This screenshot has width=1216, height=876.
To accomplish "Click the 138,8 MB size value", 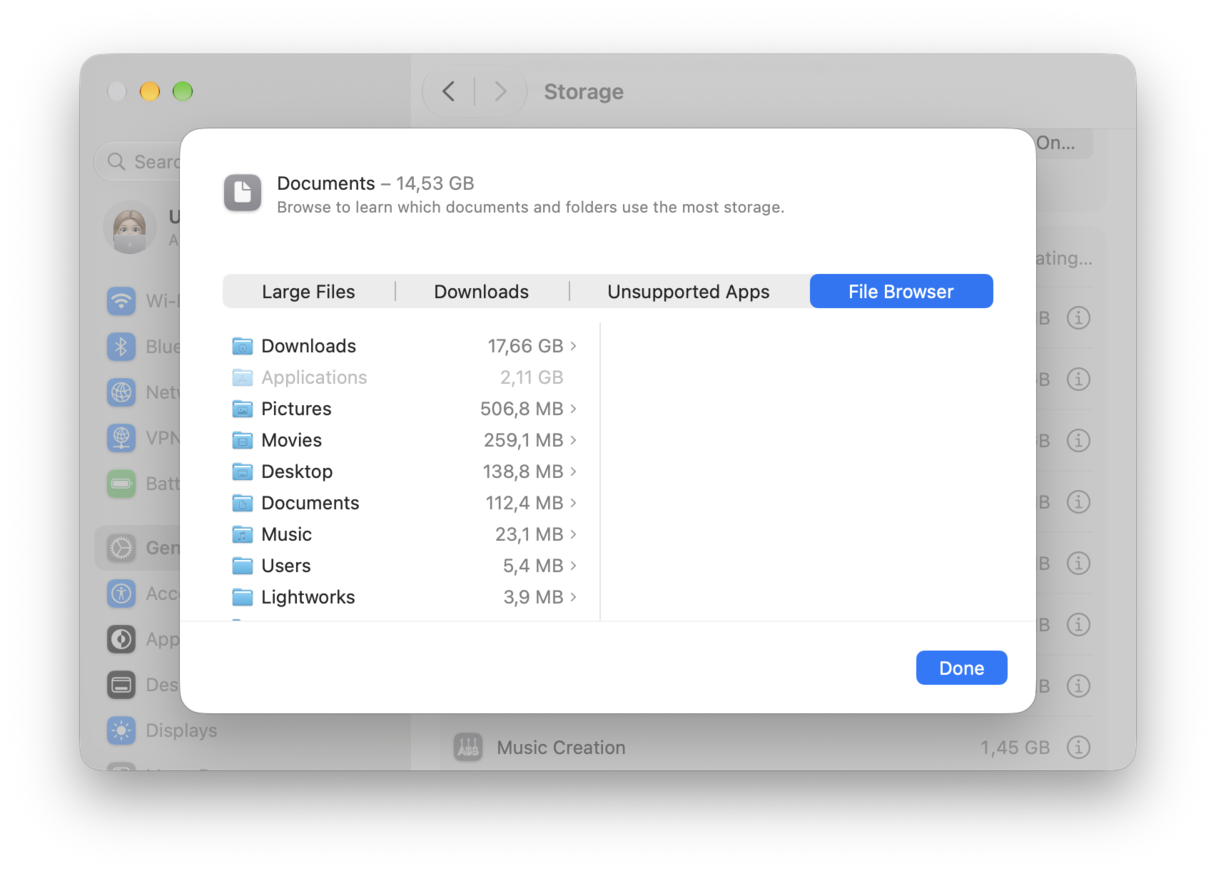I will click(523, 471).
